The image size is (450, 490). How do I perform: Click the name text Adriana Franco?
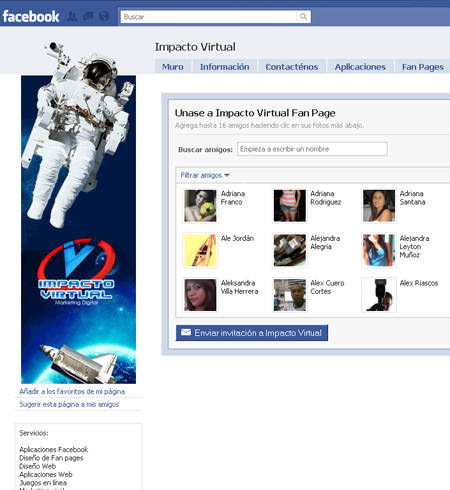tap(233, 198)
